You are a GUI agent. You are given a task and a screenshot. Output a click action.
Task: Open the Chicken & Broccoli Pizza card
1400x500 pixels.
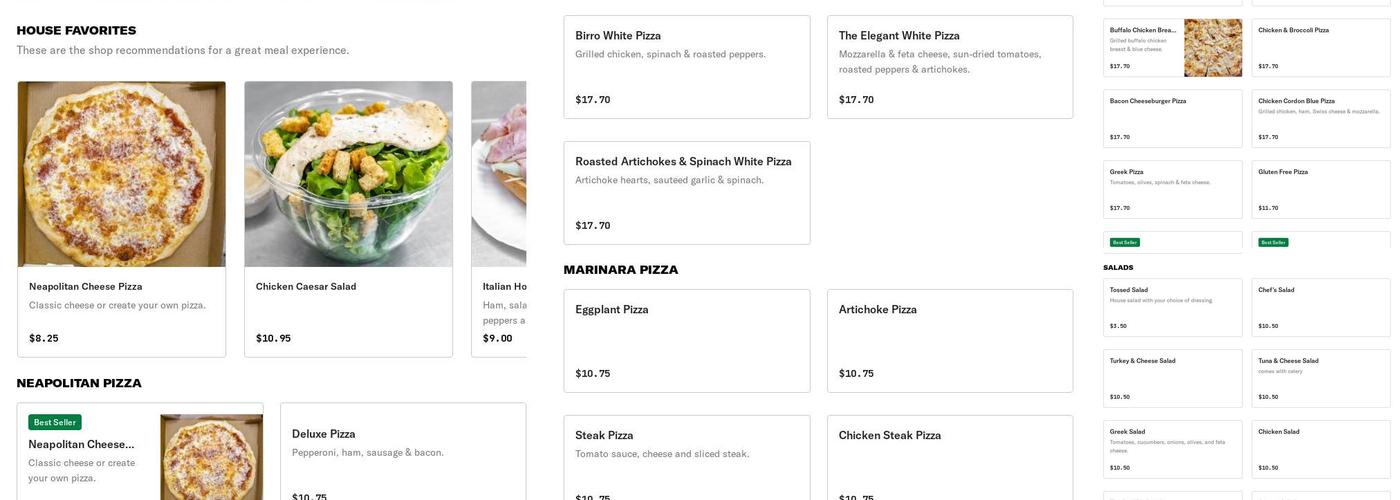(x=1321, y=48)
